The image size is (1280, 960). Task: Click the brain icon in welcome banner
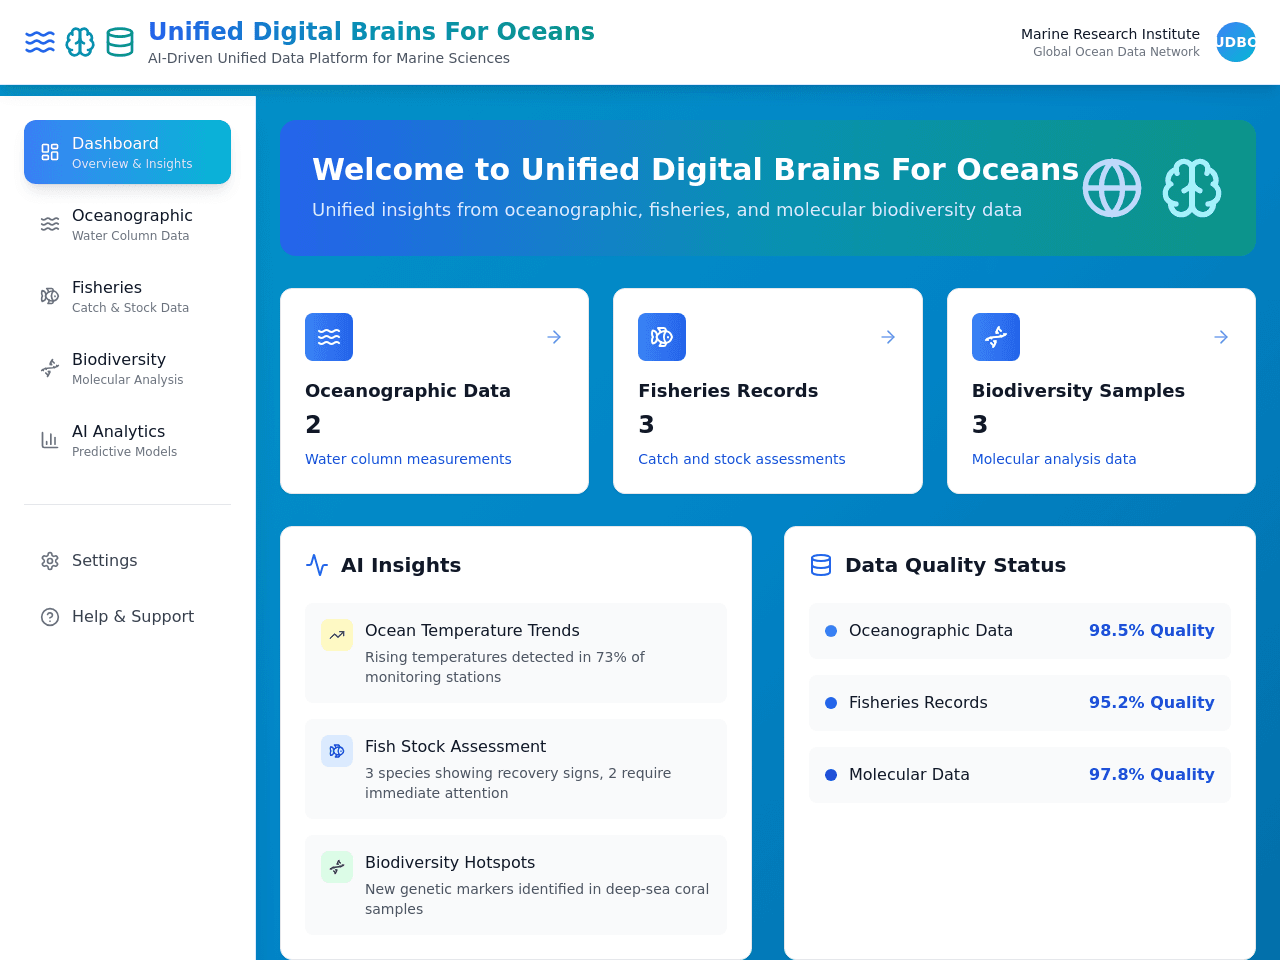1192,188
